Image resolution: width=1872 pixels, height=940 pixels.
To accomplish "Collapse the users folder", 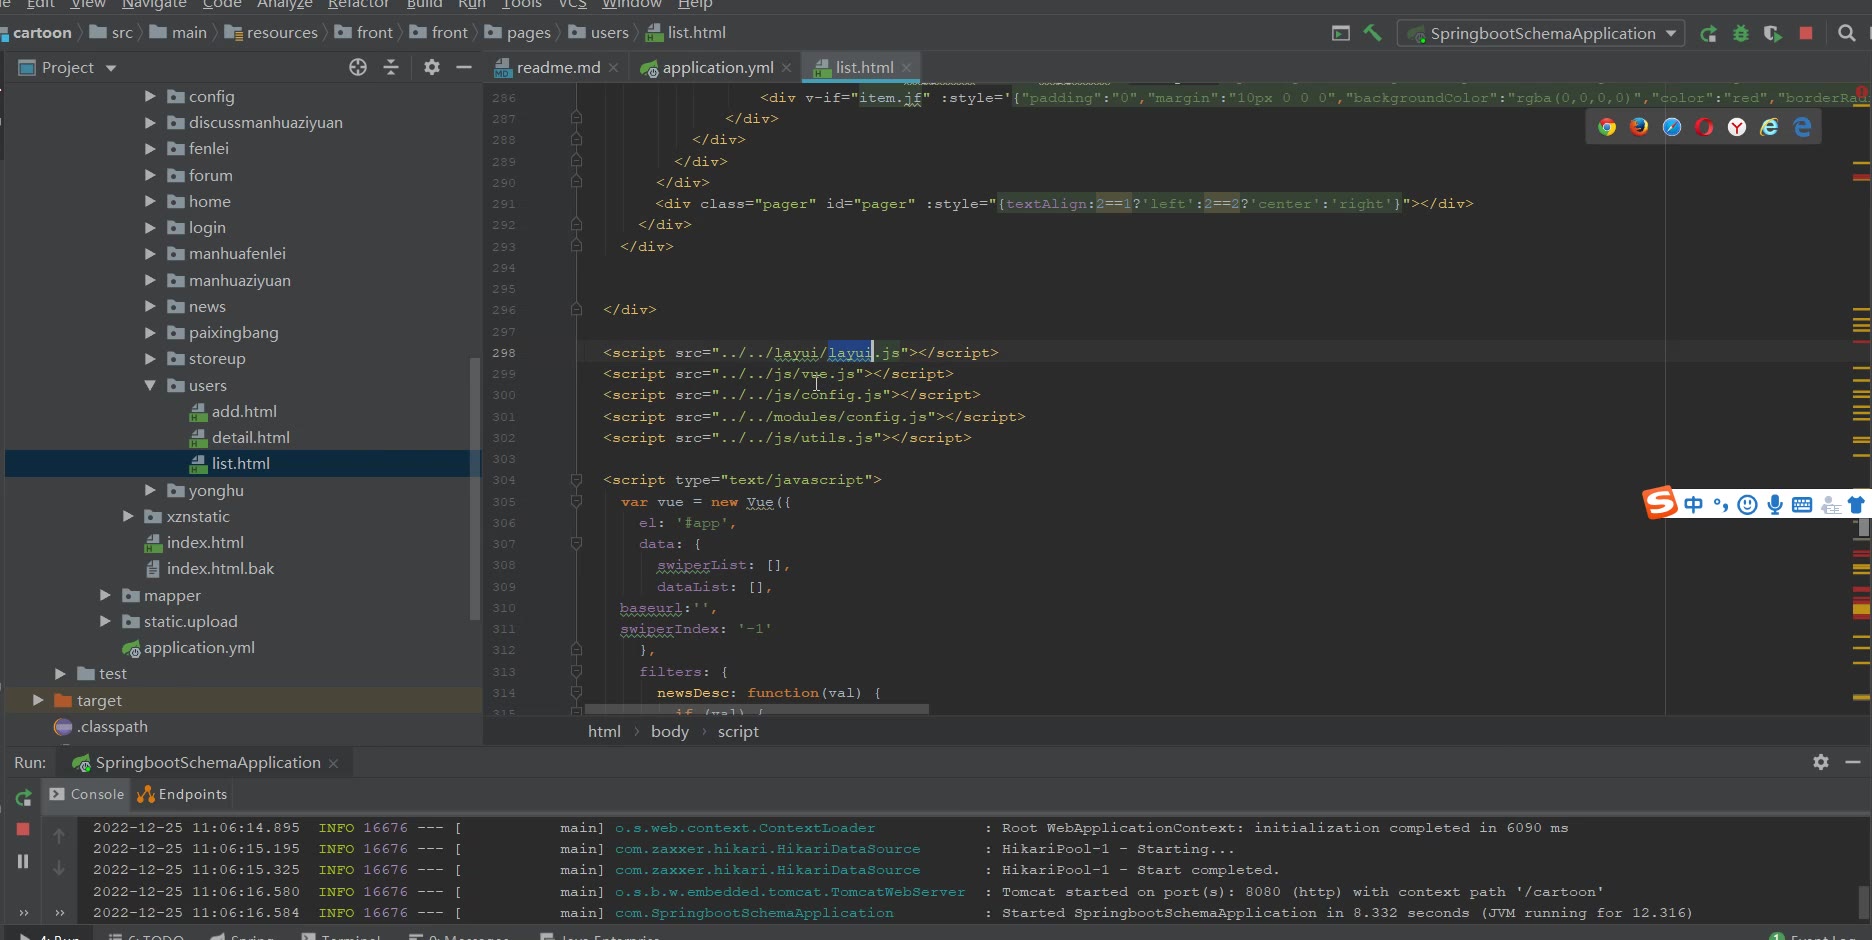I will coord(150,385).
